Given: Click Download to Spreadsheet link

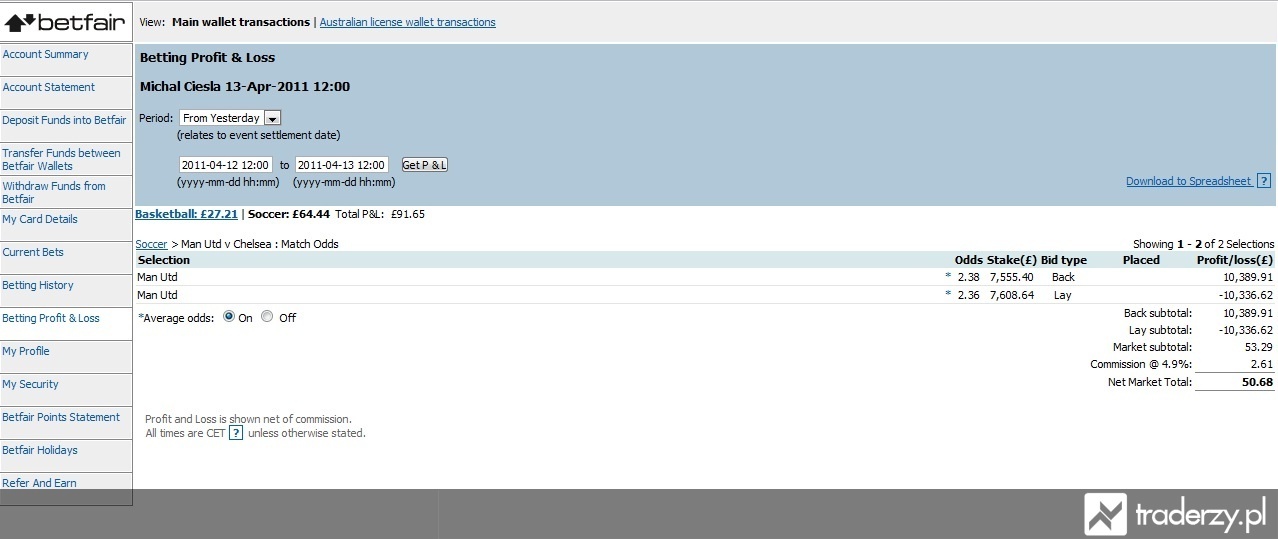Looking at the screenshot, I should [x=1188, y=181].
